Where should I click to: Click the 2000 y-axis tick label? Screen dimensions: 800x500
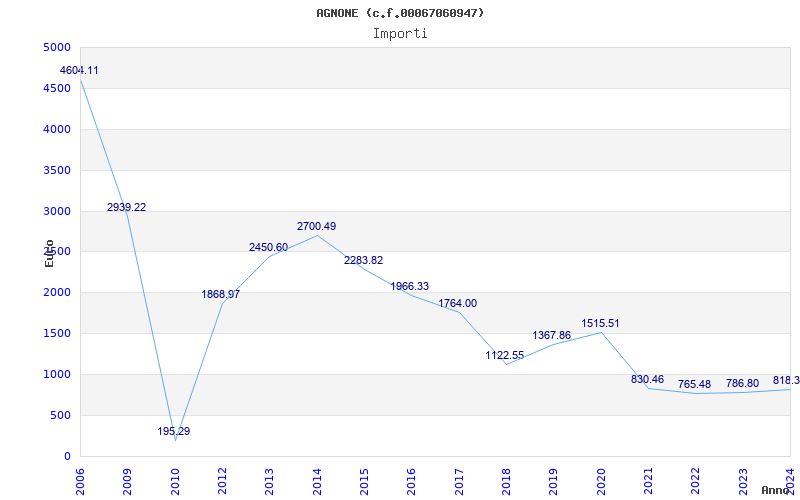click(57, 293)
